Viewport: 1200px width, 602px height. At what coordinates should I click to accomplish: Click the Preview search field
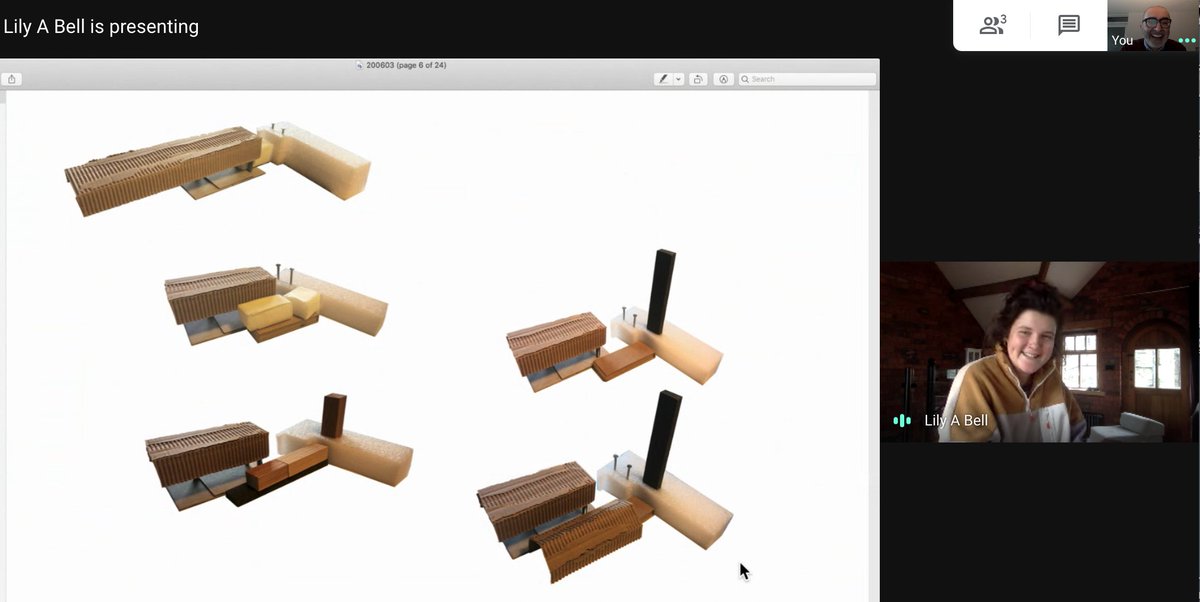point(807,79)
